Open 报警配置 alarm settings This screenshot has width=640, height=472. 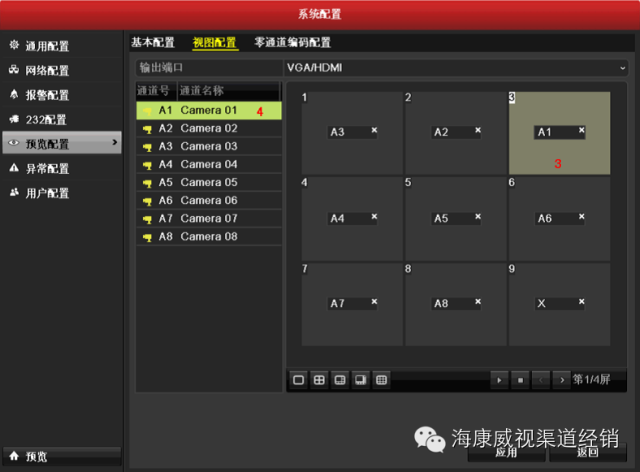(x=61, y=95)
